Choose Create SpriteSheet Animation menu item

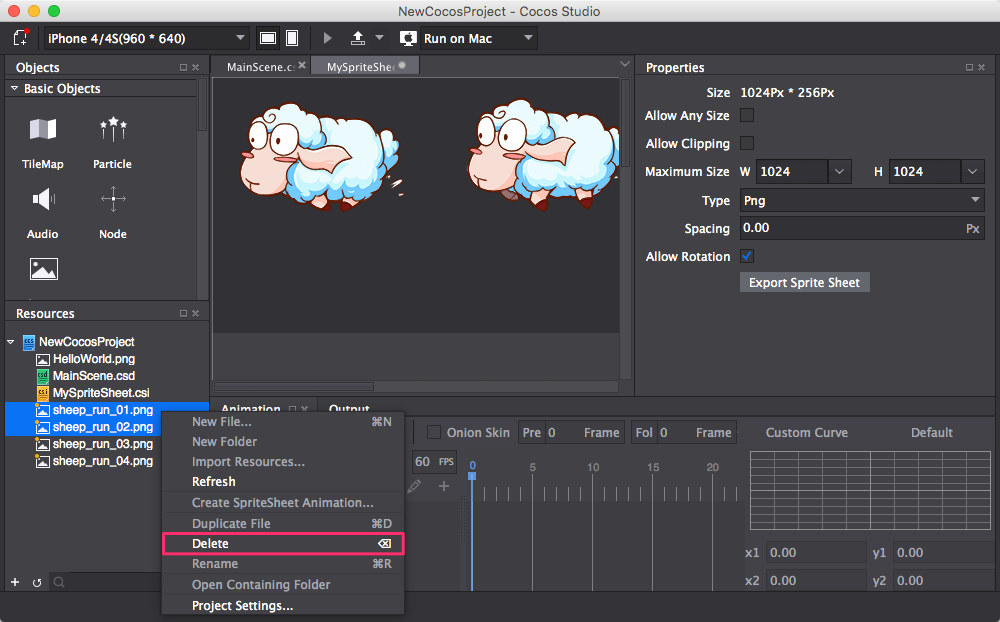[283, 503]
